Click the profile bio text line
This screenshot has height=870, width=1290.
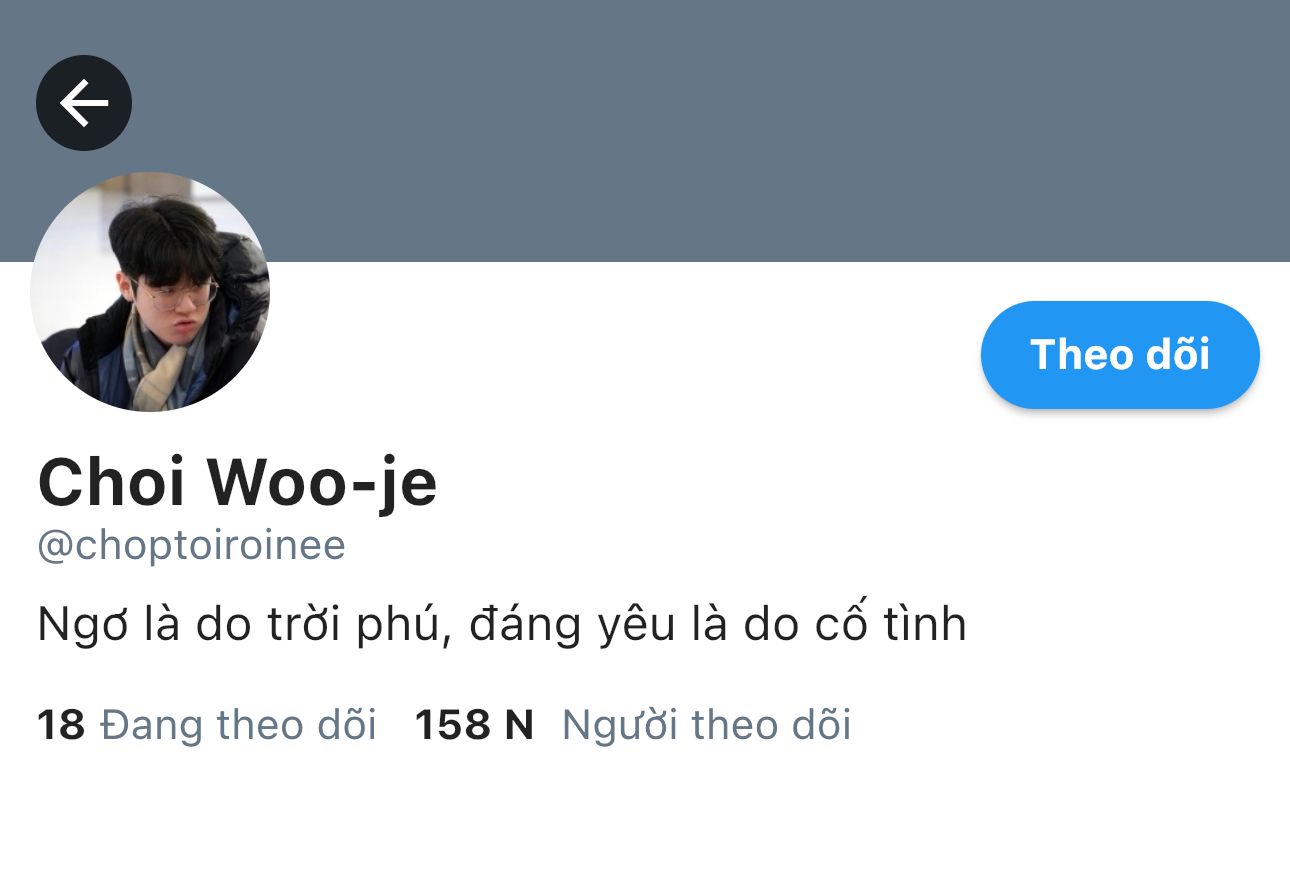502,625
